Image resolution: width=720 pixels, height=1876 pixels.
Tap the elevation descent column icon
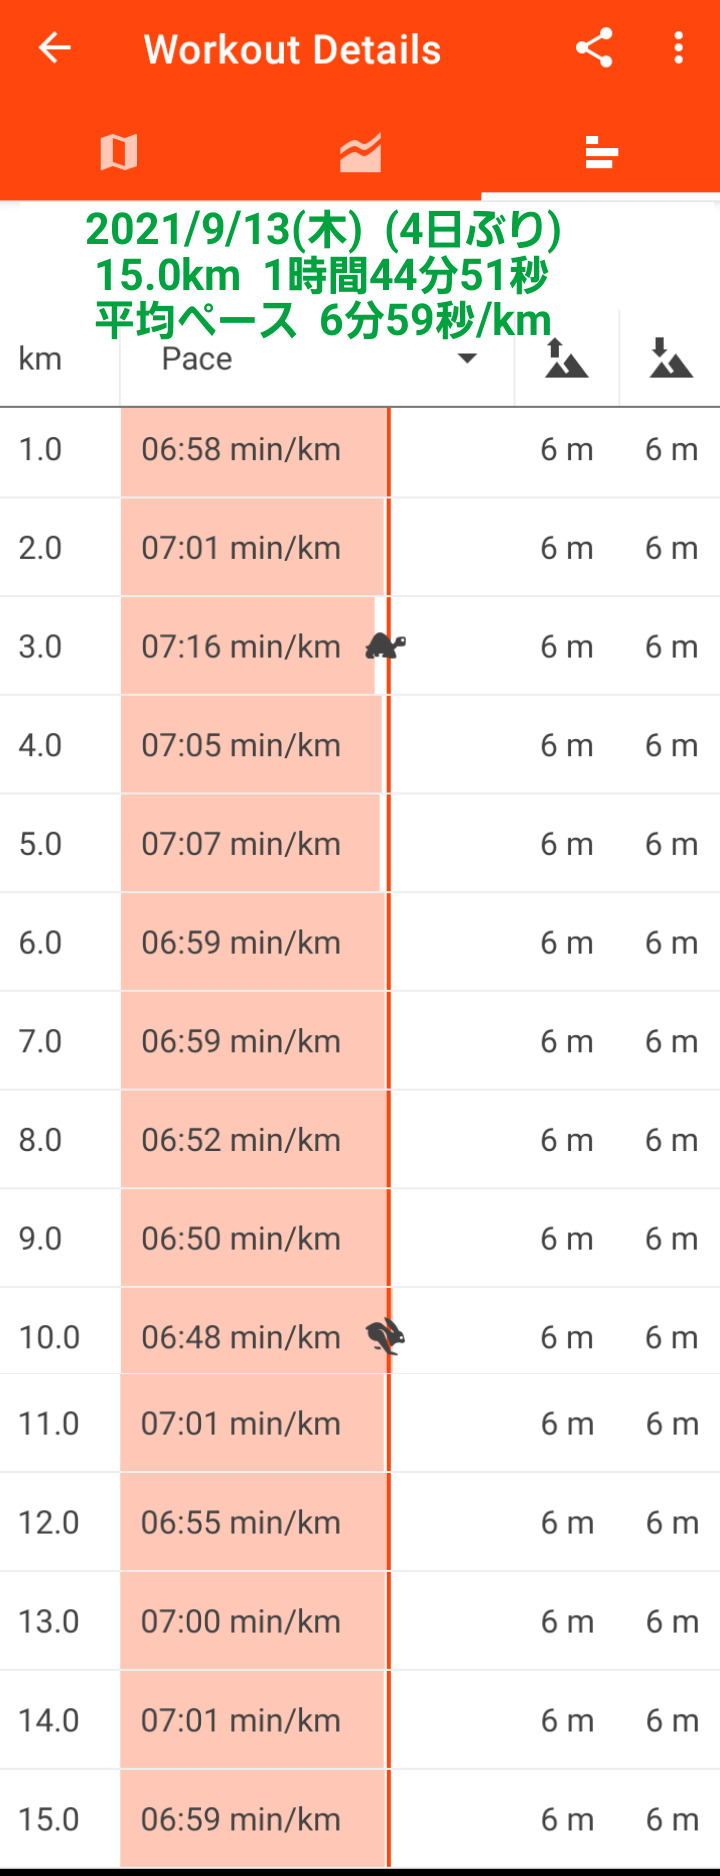(x=670, y=358)
